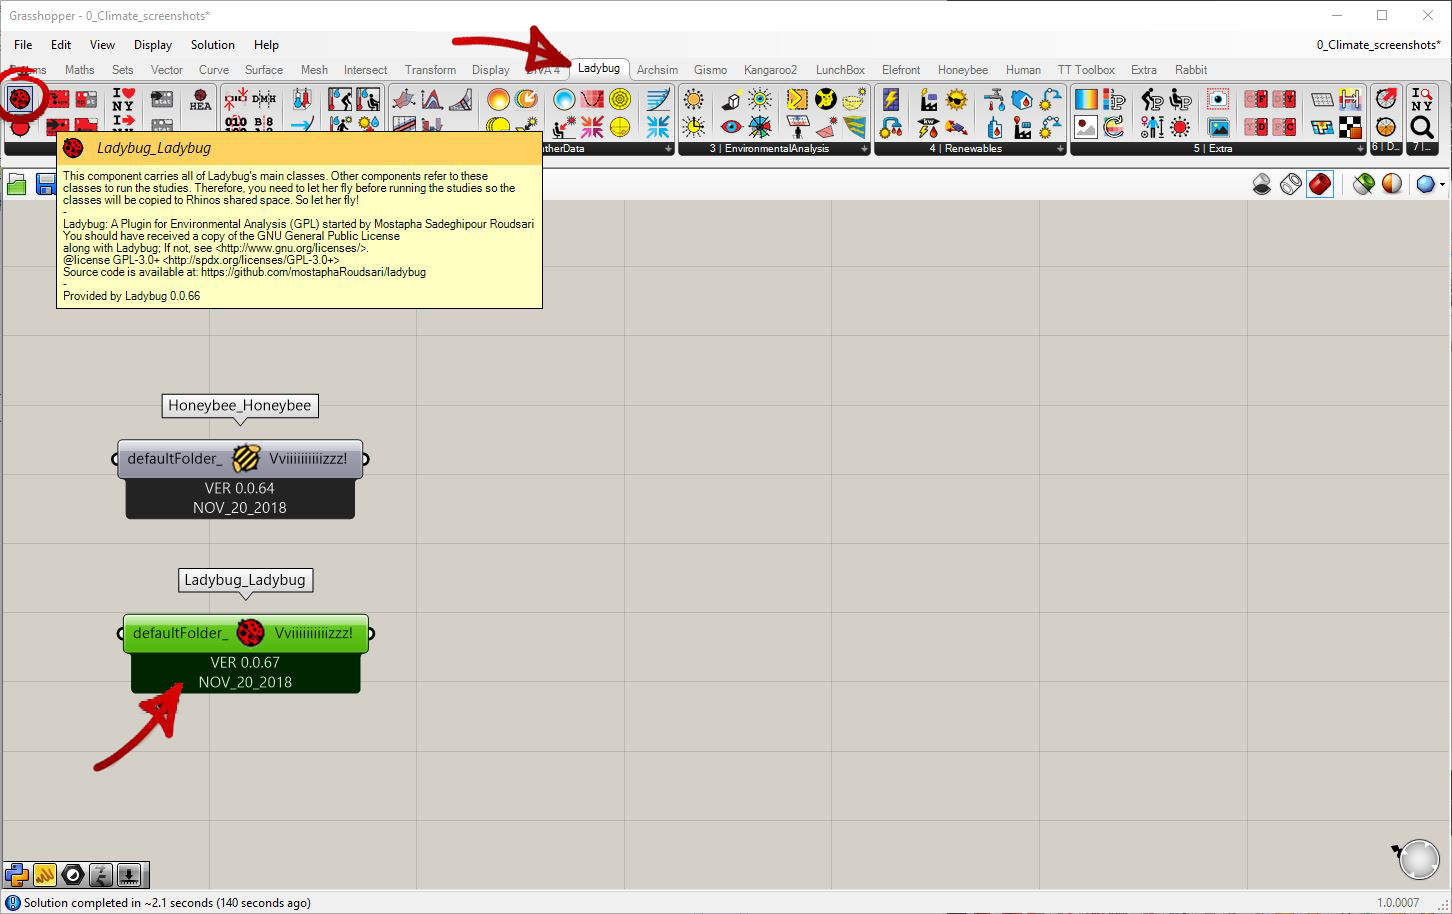Click the magnifying glass search icon in ribbon
This screenshot has width=1452, height=914.
[x=1421, y=127]
